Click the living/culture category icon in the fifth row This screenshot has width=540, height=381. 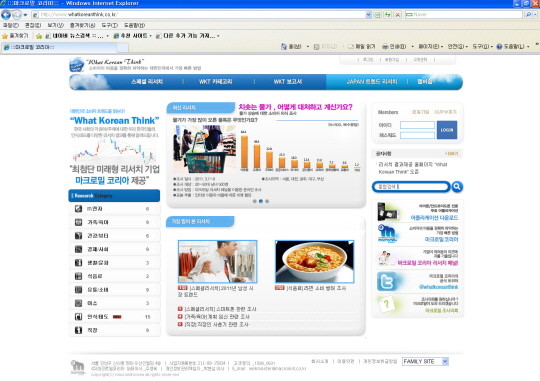(79, 262)
